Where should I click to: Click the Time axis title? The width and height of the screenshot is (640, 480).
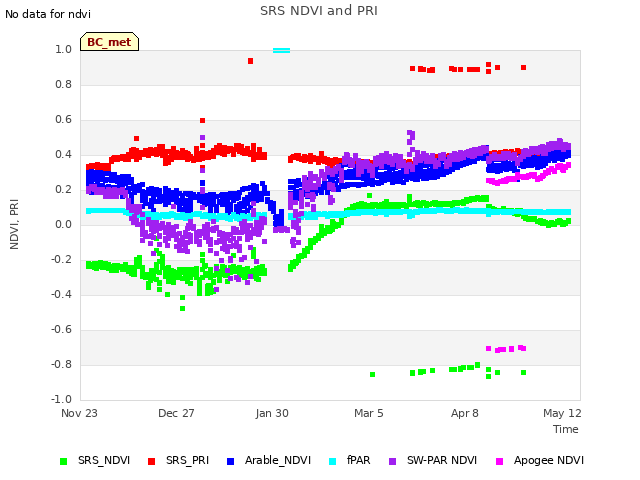[566, 429]
